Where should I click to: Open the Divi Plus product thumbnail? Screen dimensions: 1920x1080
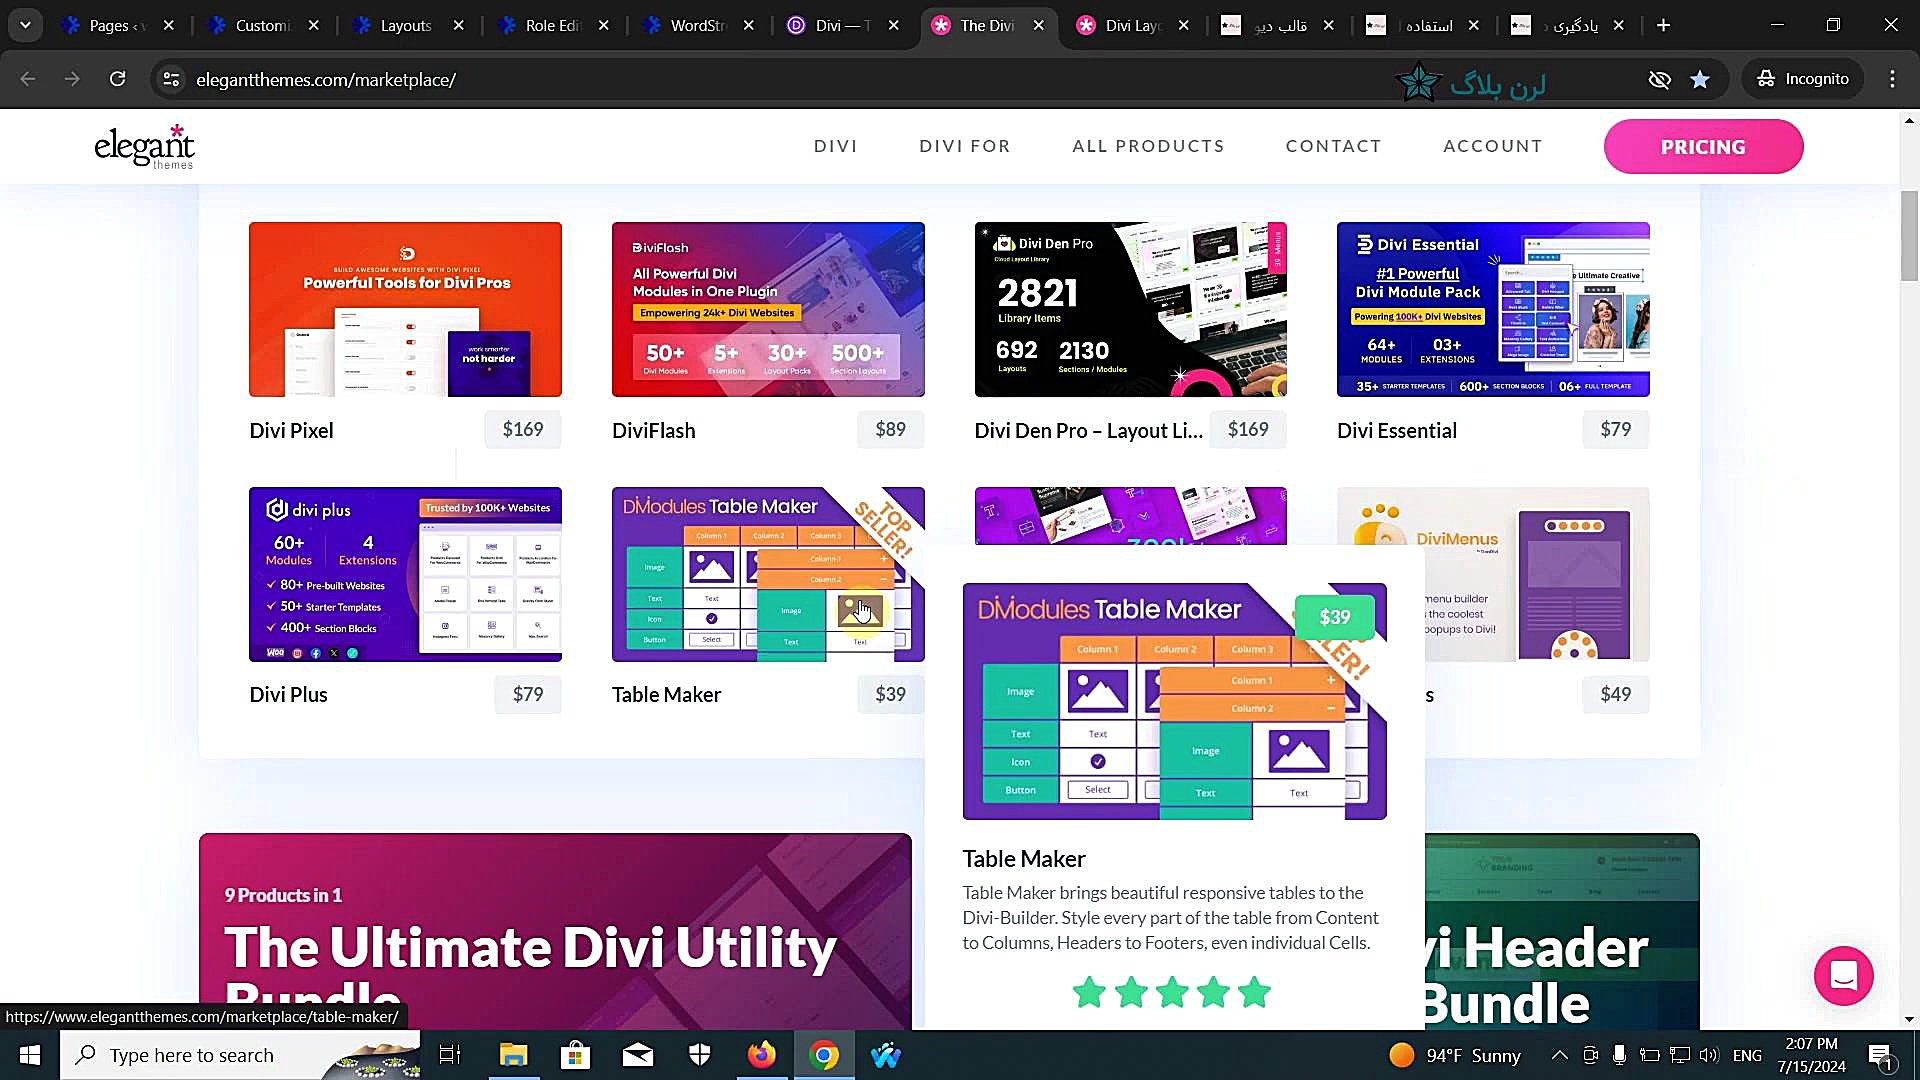pos(405,574)
